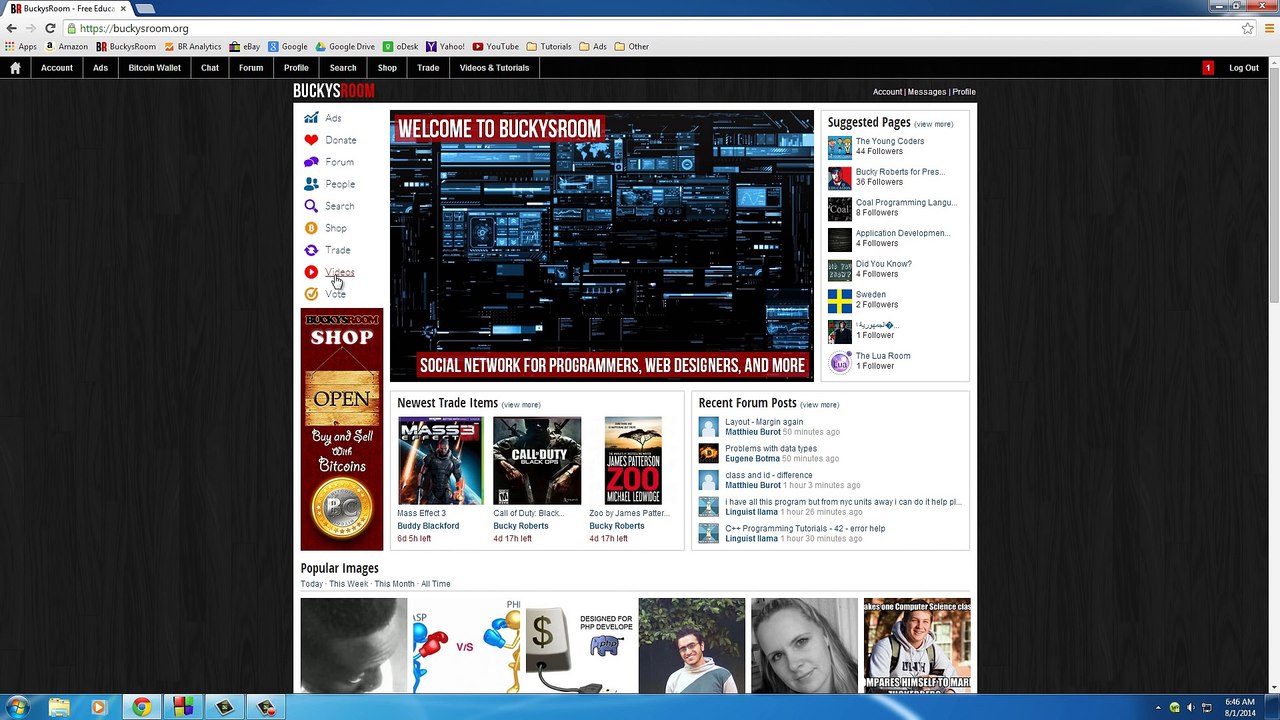Viewport: 1280px width, 720px height.
Task: Expand the Other bookmarks folder
Action: pyautogui.click(x=632, y=46)
